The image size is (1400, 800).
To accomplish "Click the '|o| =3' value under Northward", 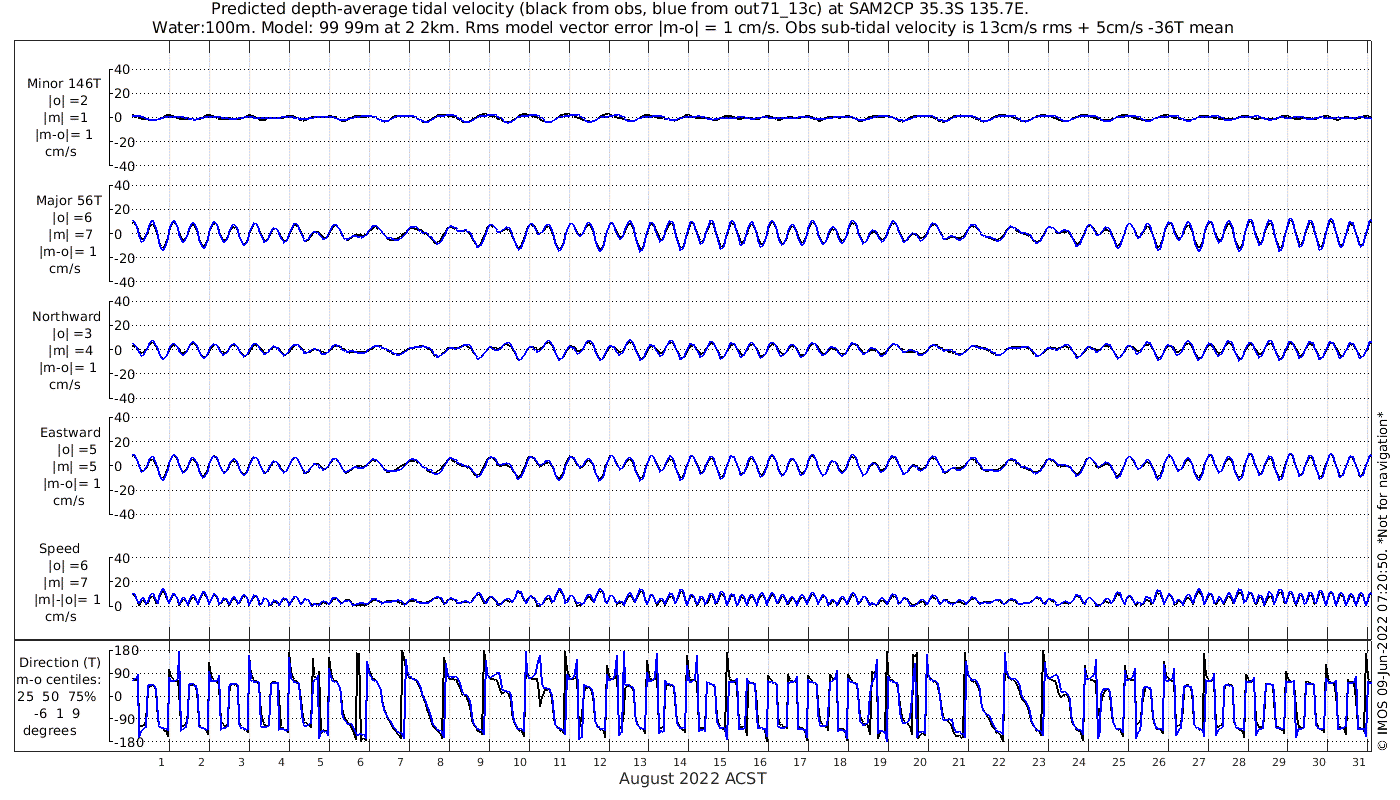I will click(70, 333).
